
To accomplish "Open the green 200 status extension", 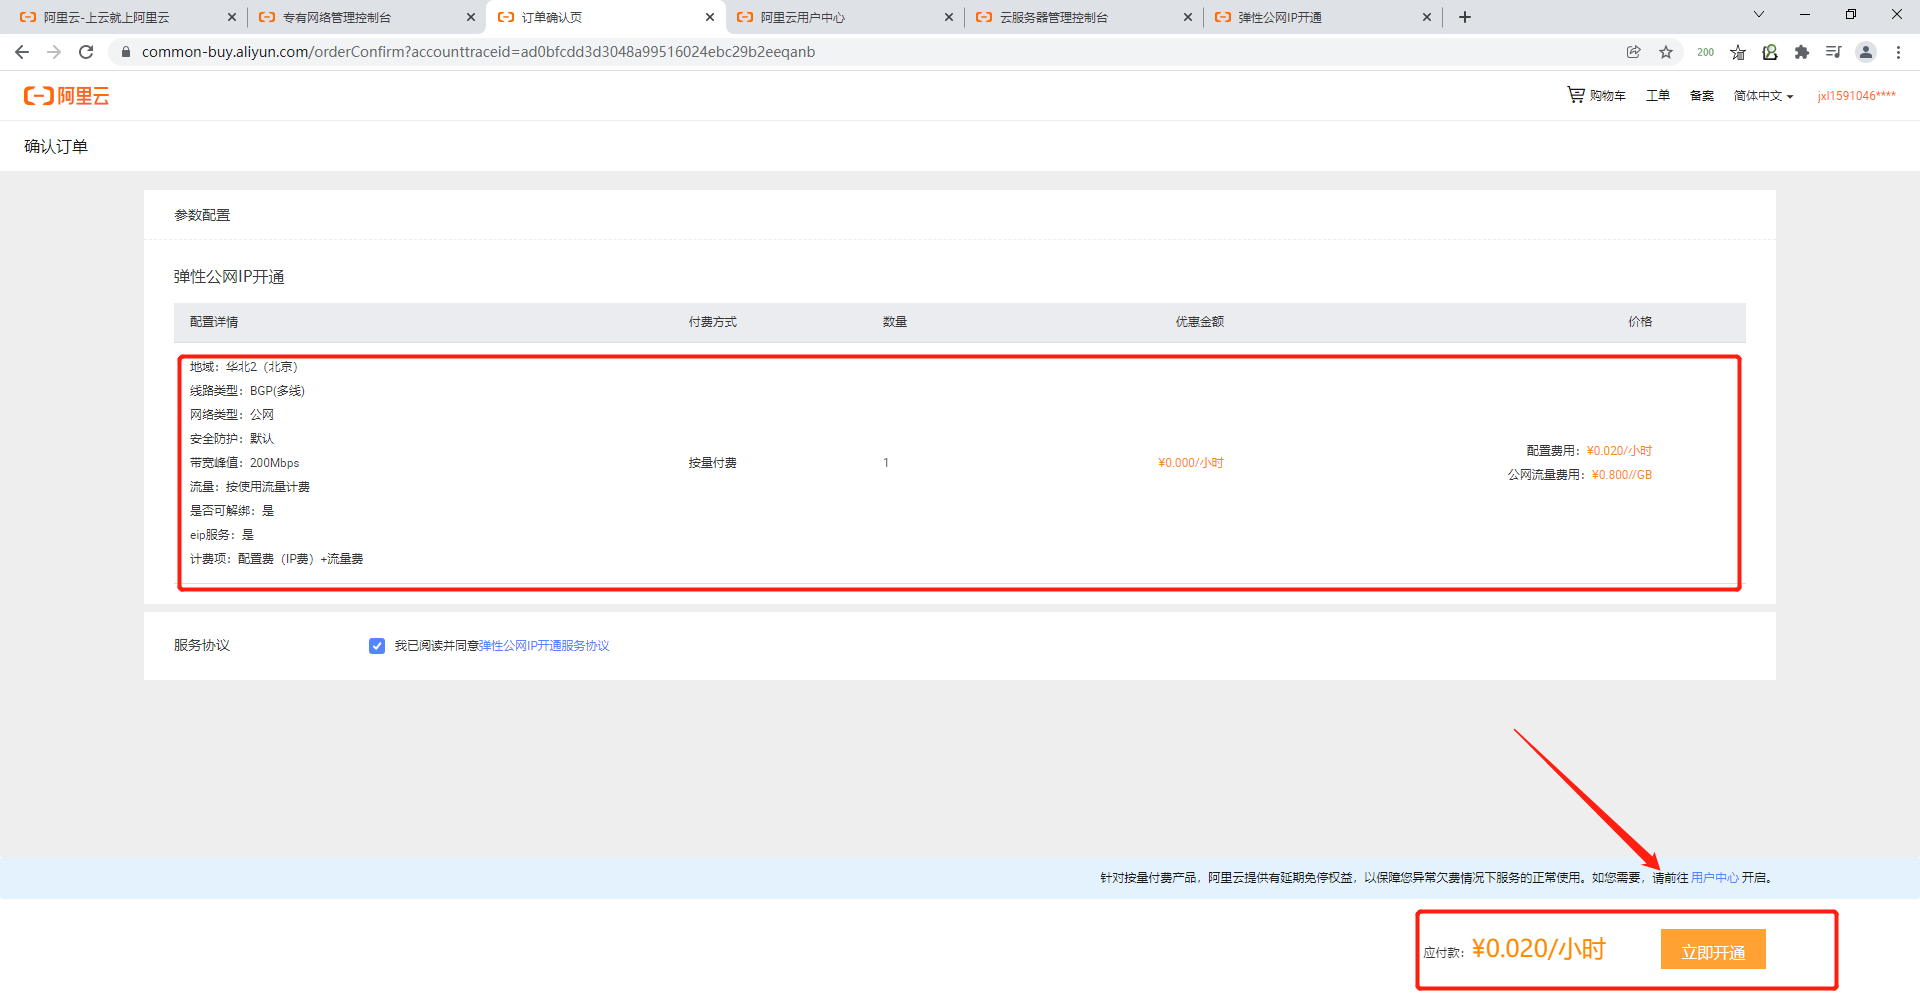I will 1705,52.
